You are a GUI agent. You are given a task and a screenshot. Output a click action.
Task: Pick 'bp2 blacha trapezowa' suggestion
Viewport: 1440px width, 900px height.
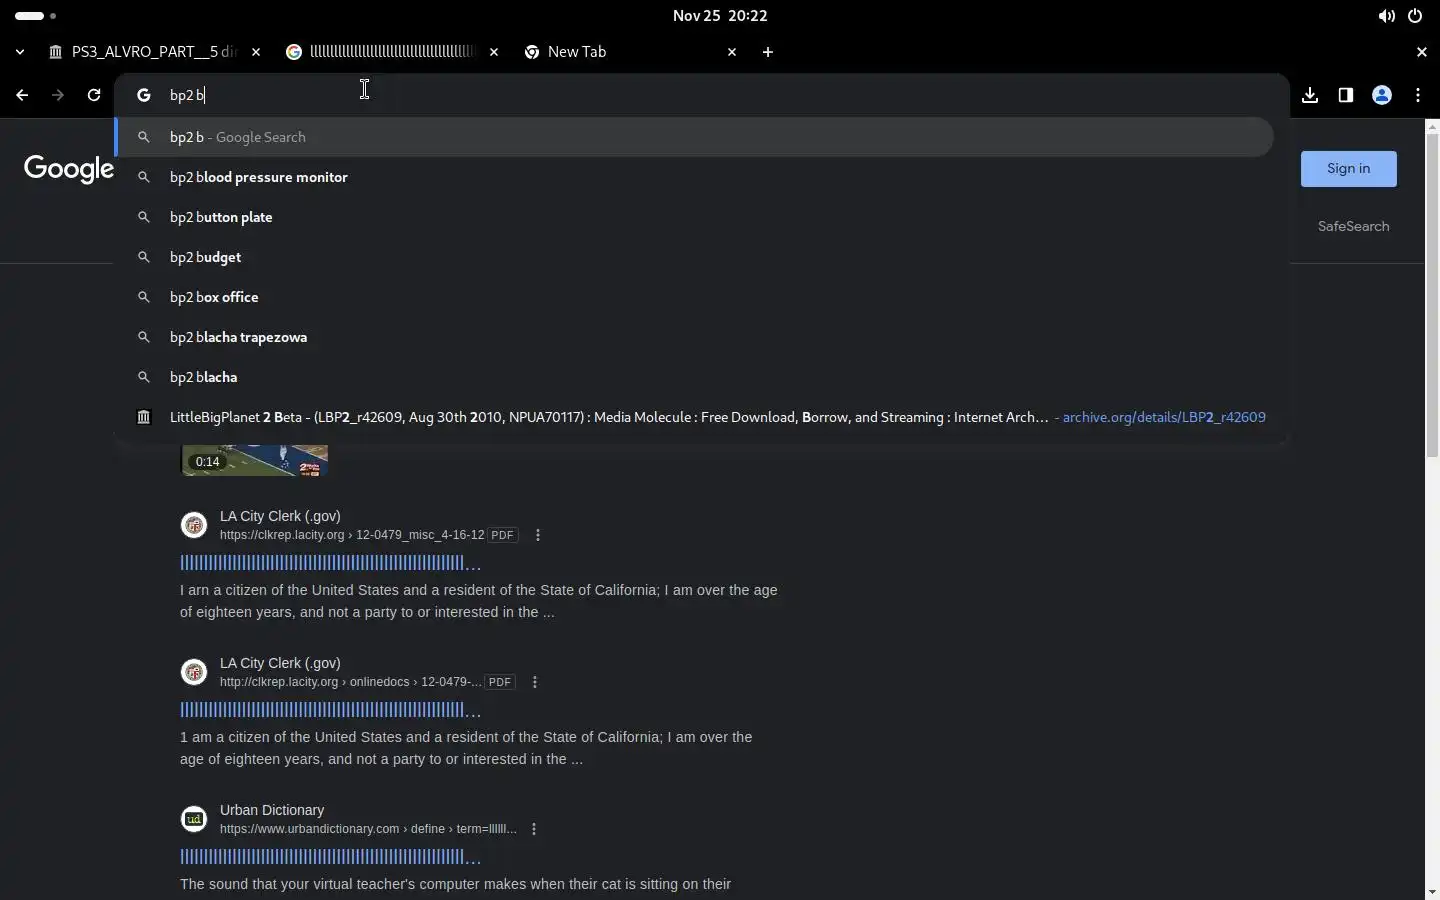[x=694, y=337]
